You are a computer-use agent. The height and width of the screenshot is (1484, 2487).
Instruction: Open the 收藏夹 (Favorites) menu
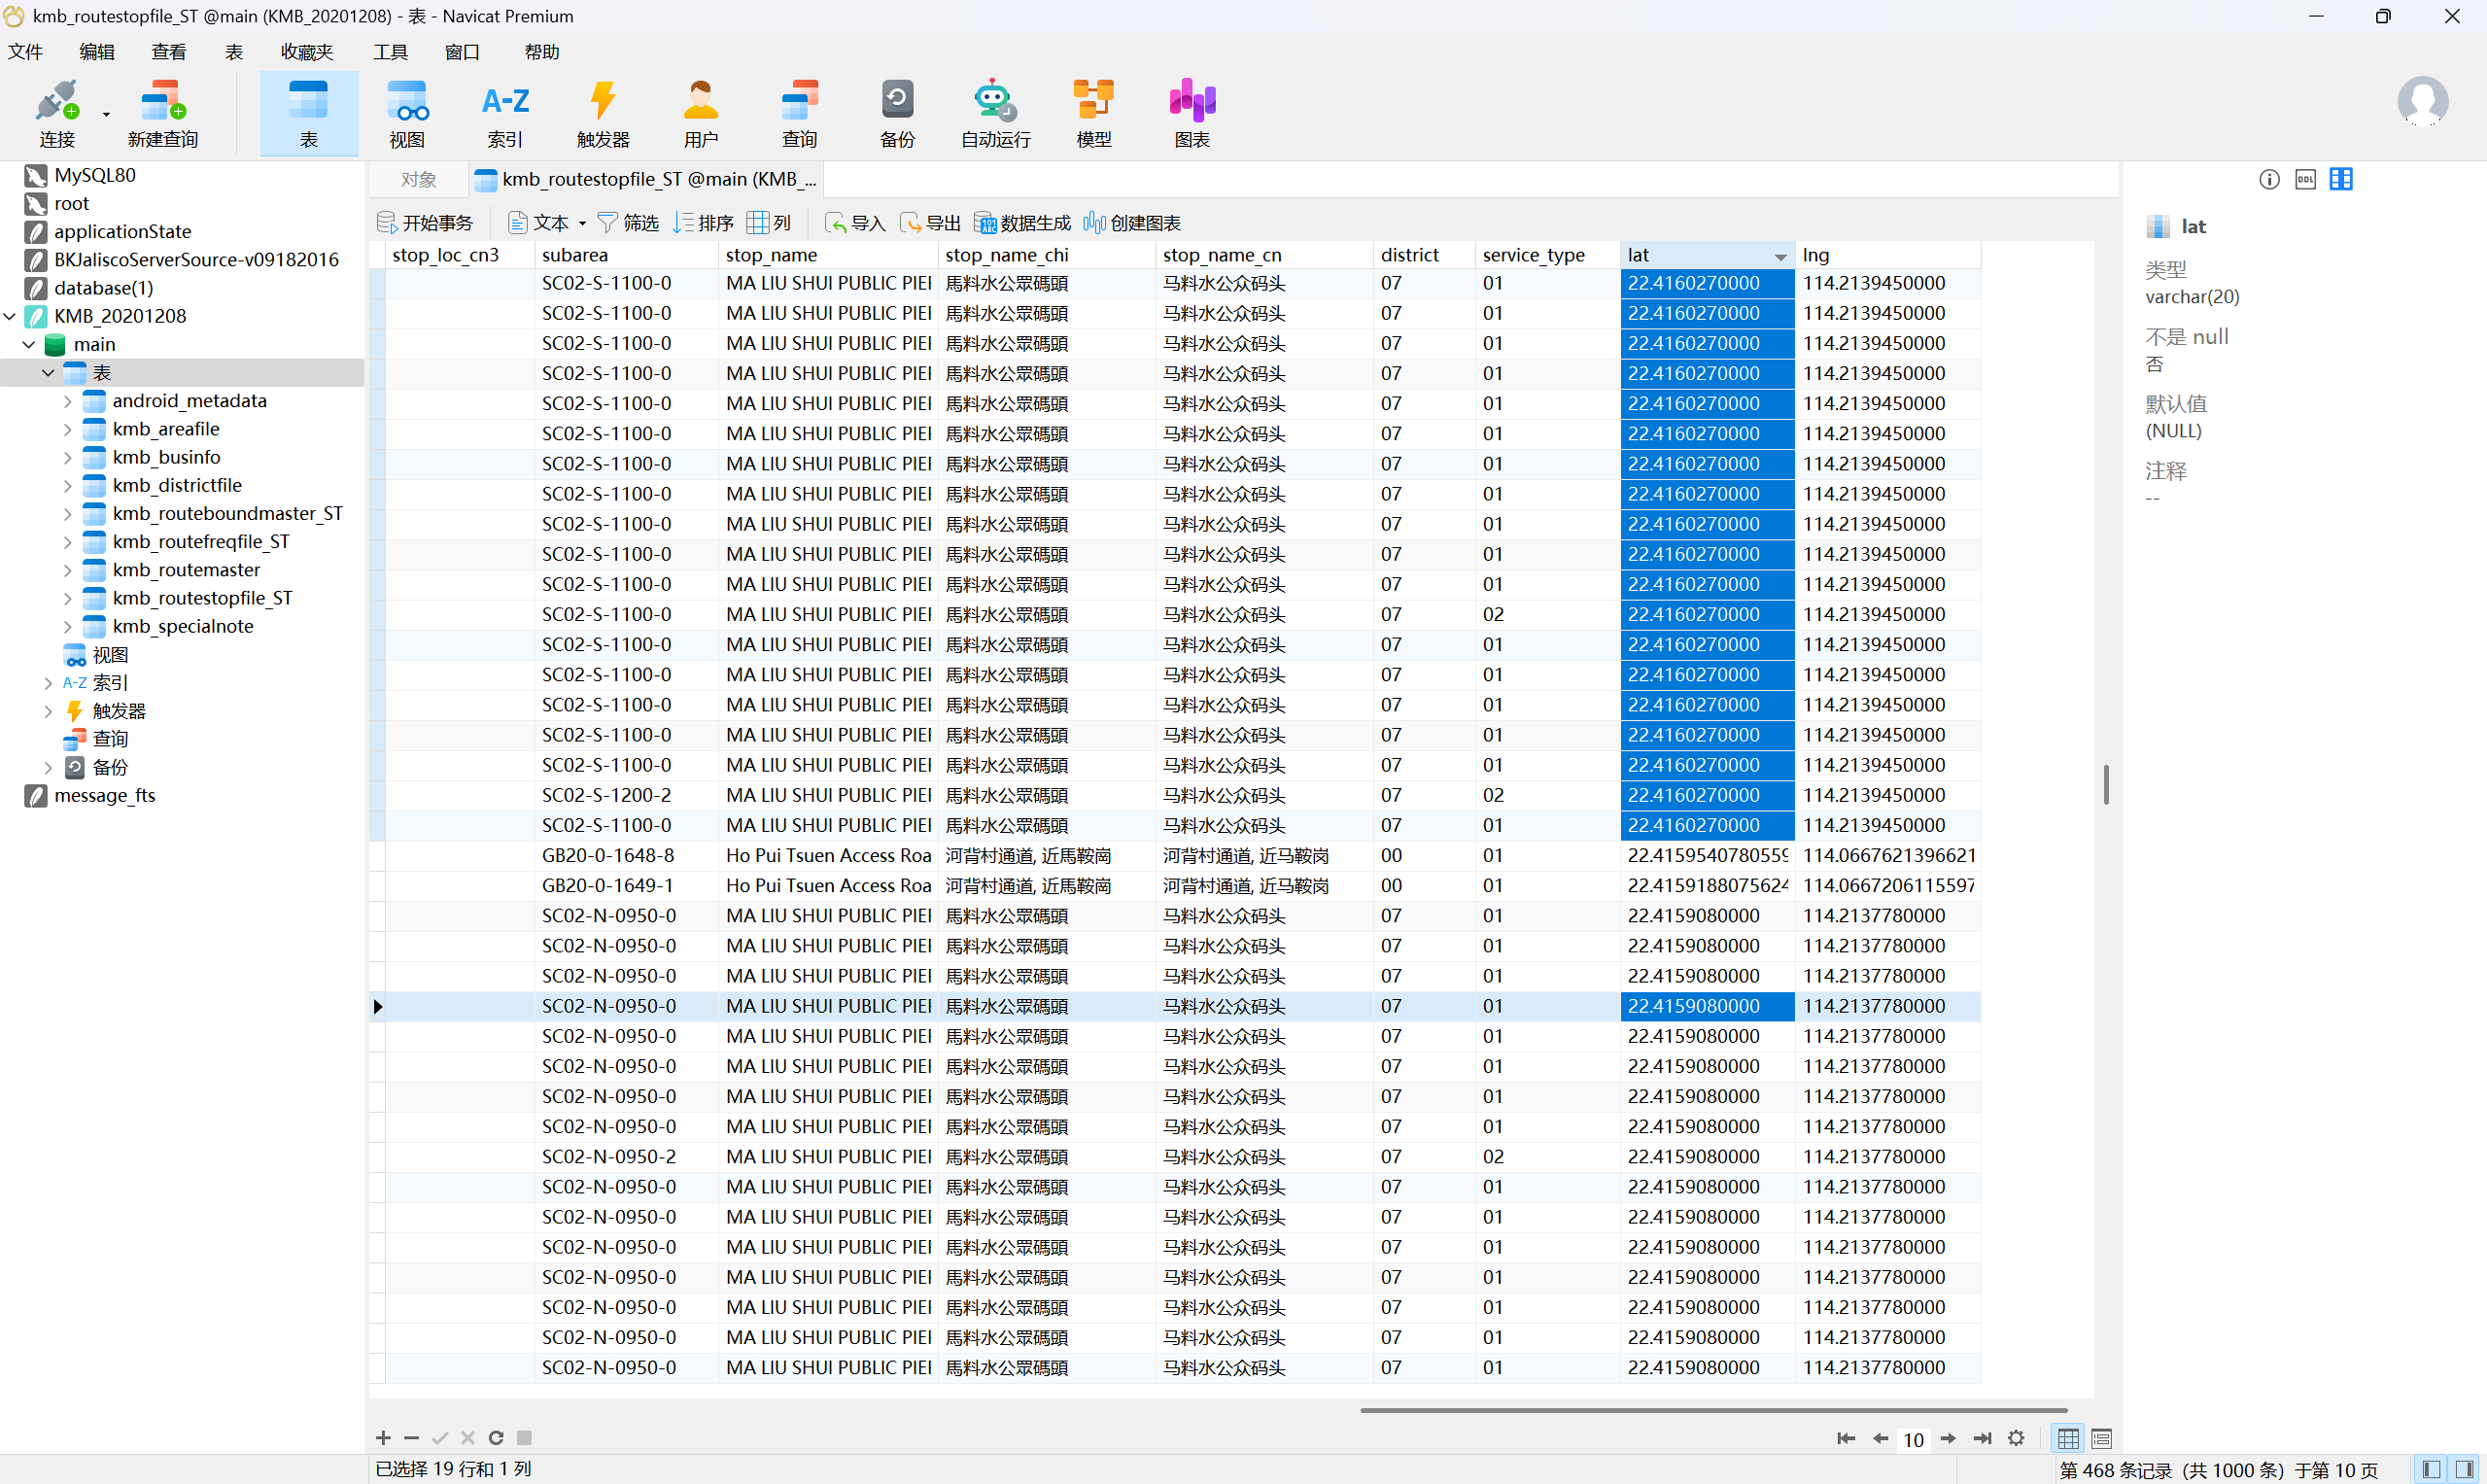tap(306, 52)
